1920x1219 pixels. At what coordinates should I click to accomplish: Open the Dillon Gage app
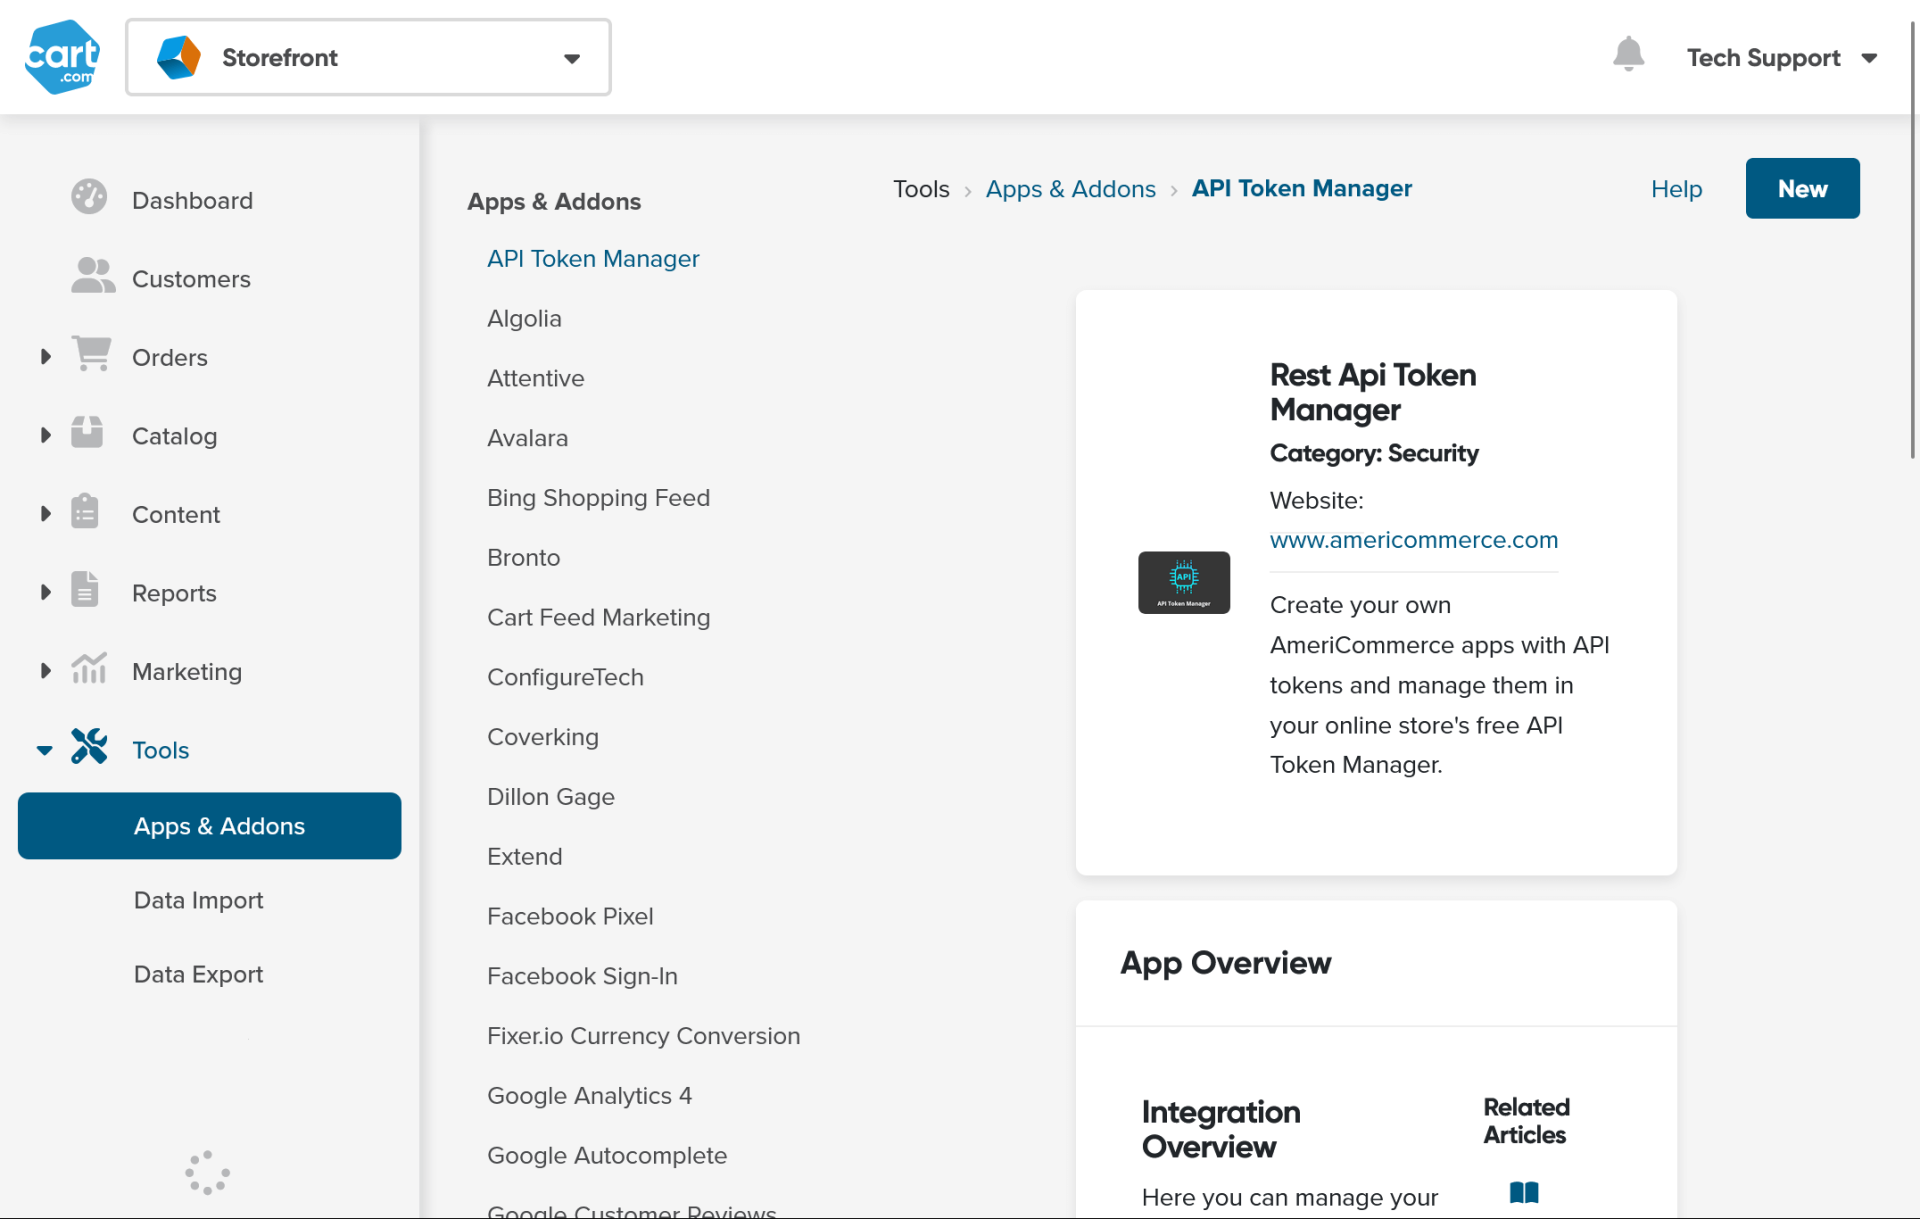(550, 797)
